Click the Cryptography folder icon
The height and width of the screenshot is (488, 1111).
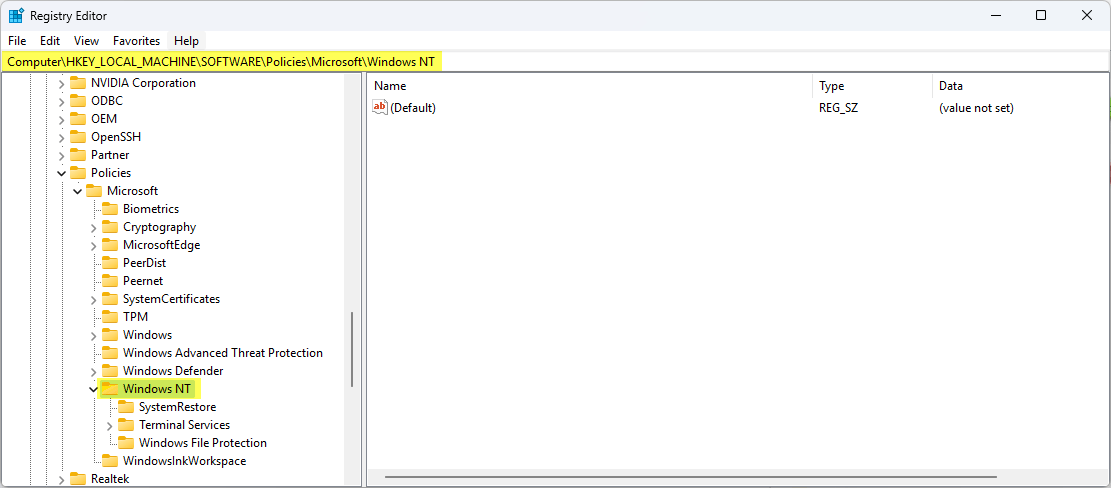110,227
